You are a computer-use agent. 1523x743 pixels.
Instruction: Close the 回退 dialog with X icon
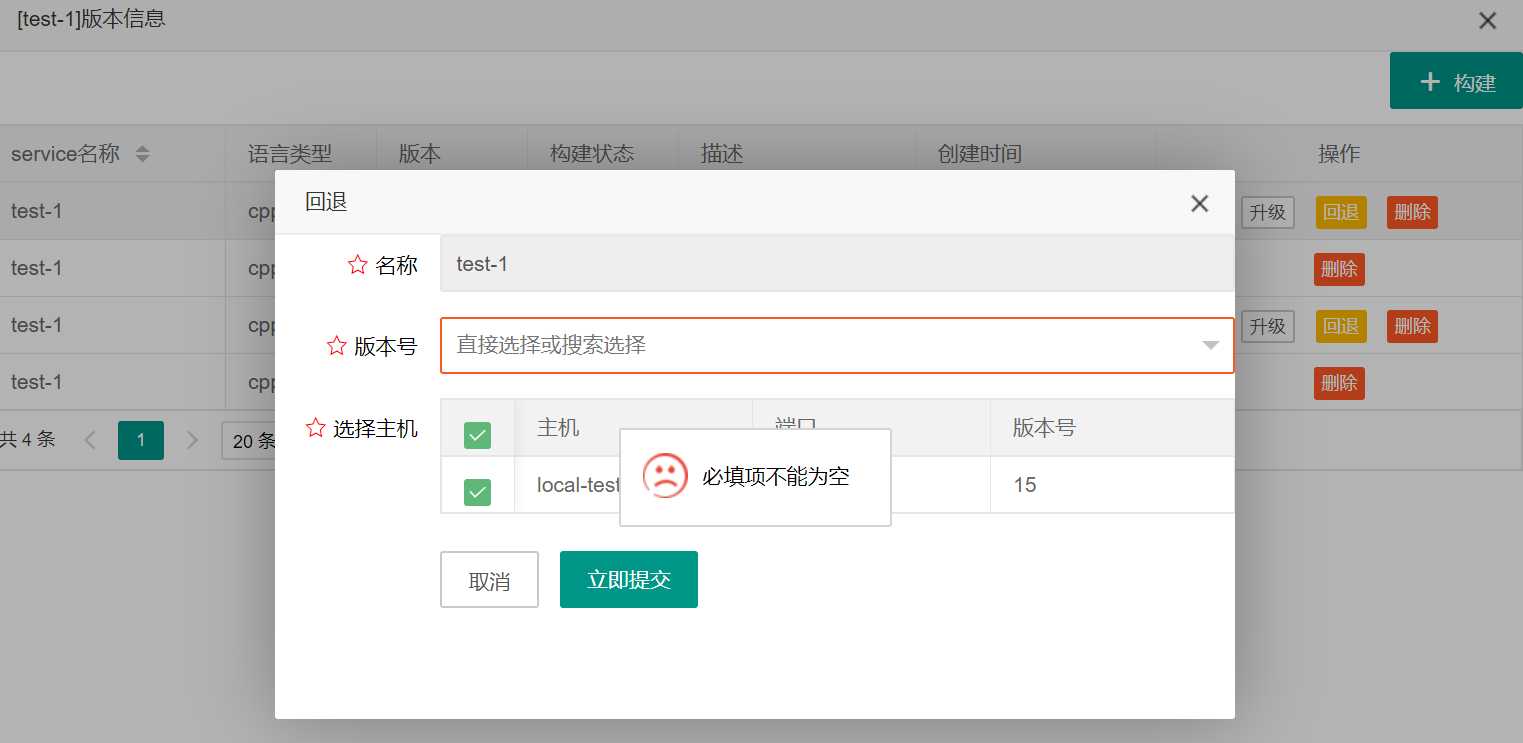tap(1199, 203)
